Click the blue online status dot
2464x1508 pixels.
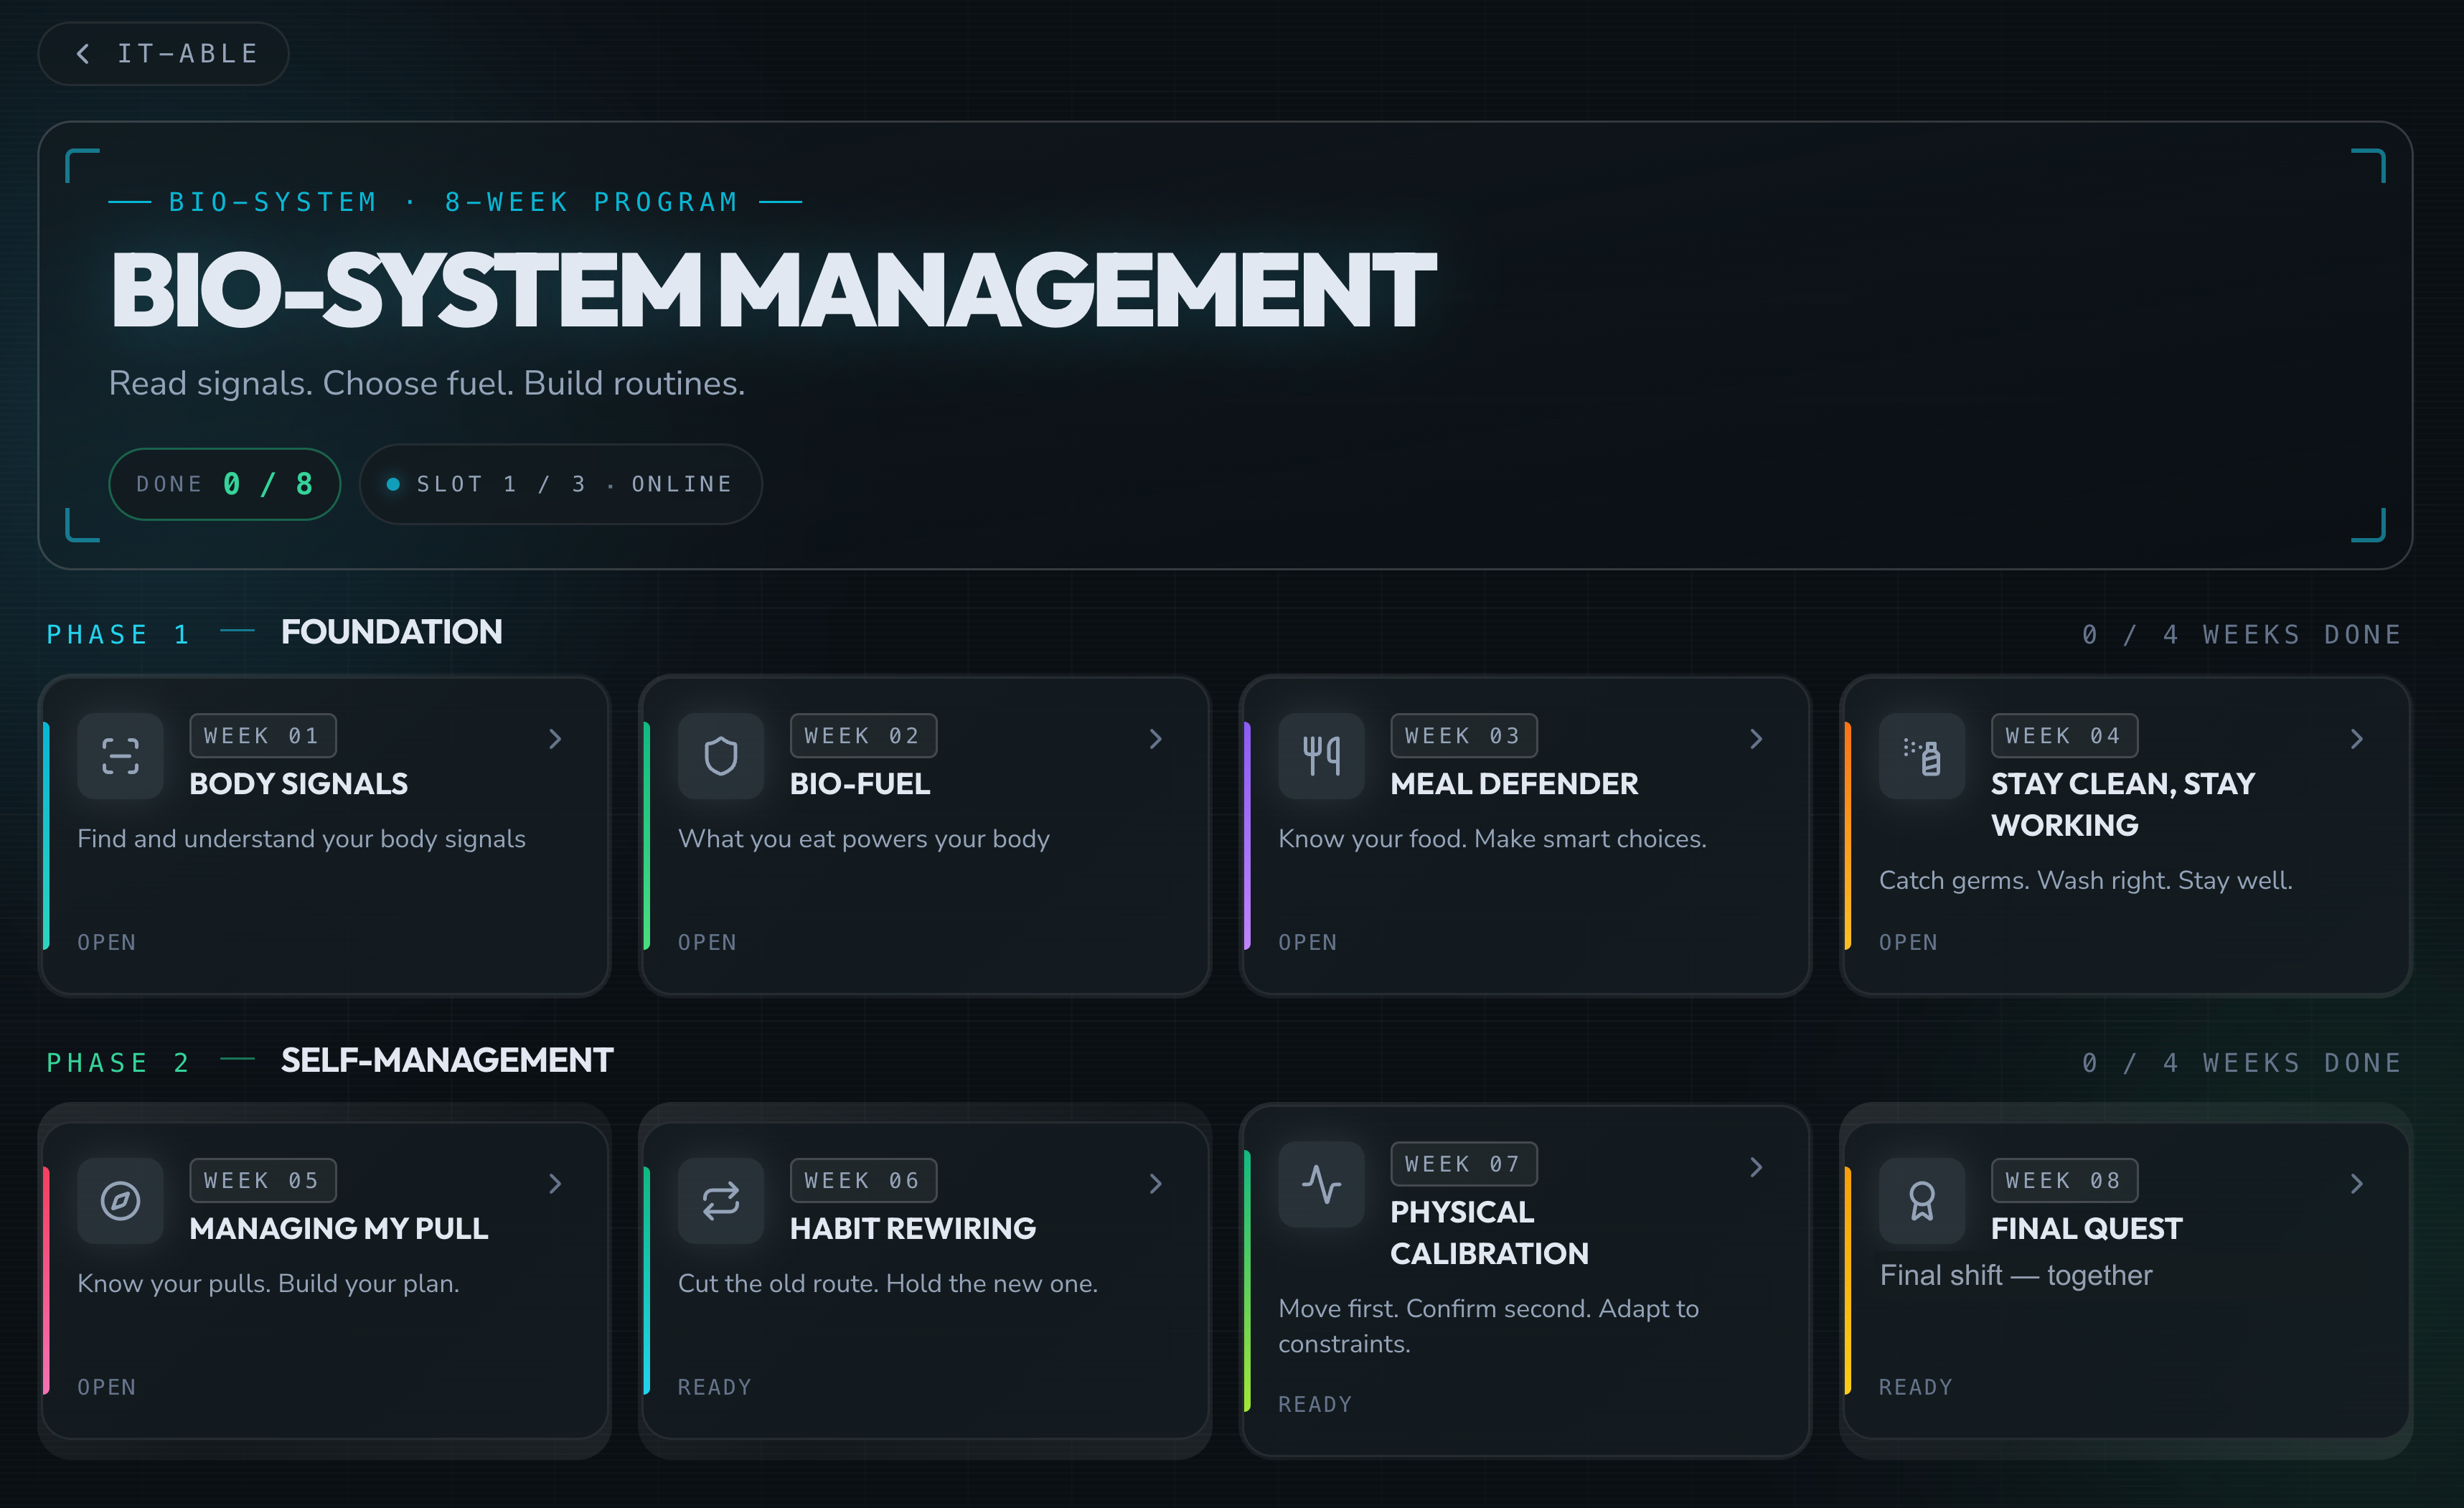[x=393, y=484]
